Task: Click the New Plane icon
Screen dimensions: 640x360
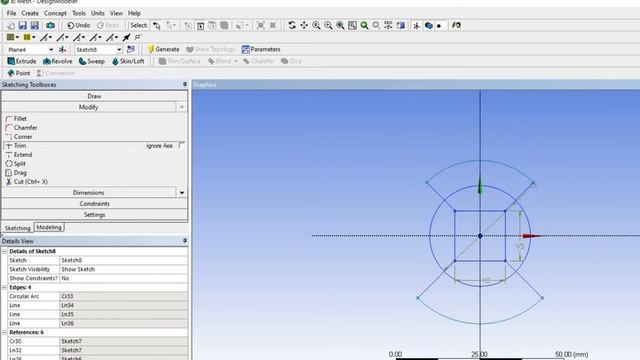Action: (x=62, y=49)
